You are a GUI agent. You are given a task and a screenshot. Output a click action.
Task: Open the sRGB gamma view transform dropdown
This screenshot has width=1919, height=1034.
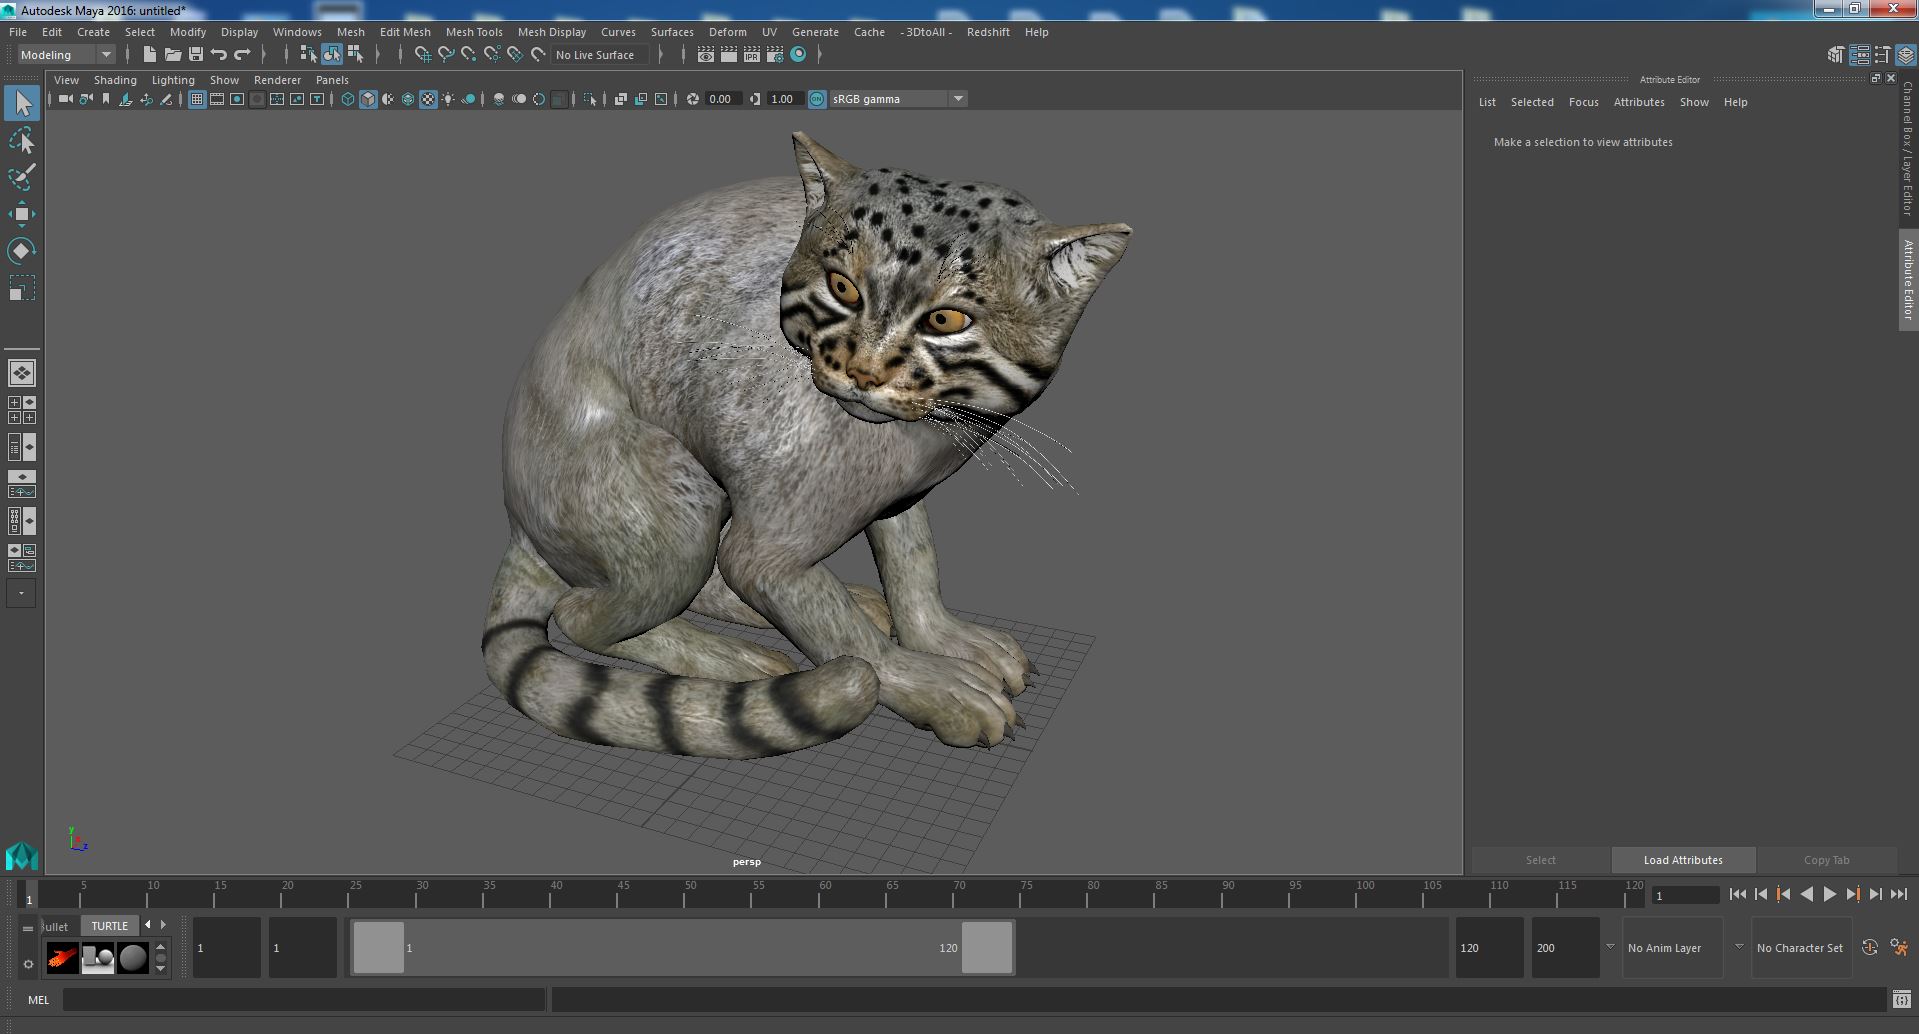[897, 99]
